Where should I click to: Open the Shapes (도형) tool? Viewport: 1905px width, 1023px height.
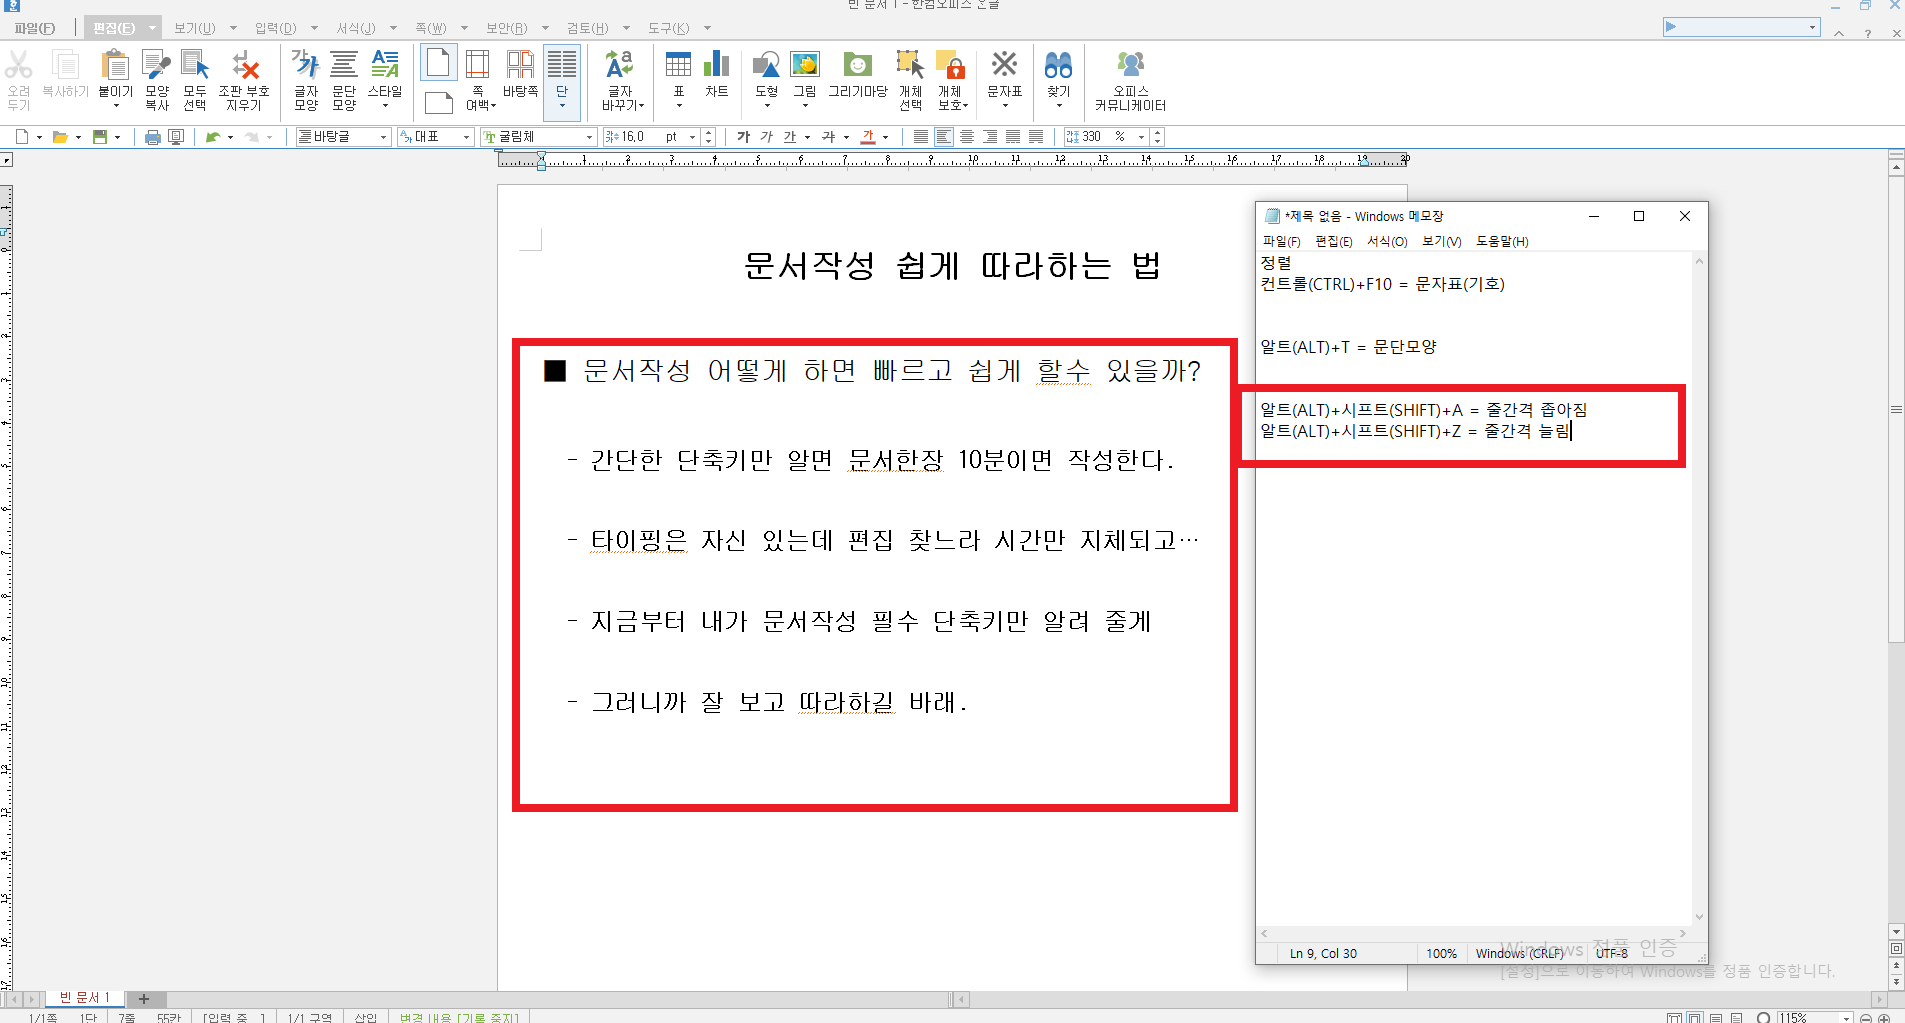pos(766,66)
